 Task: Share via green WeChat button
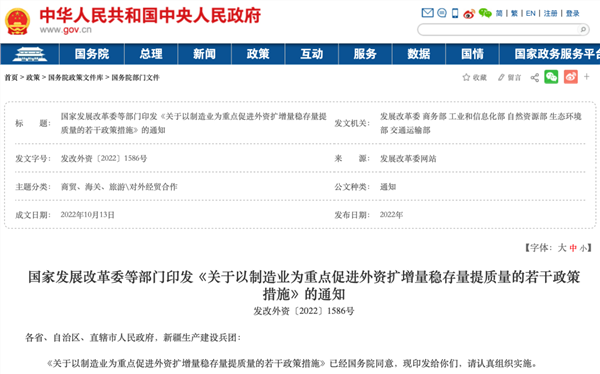pos(551,77)
